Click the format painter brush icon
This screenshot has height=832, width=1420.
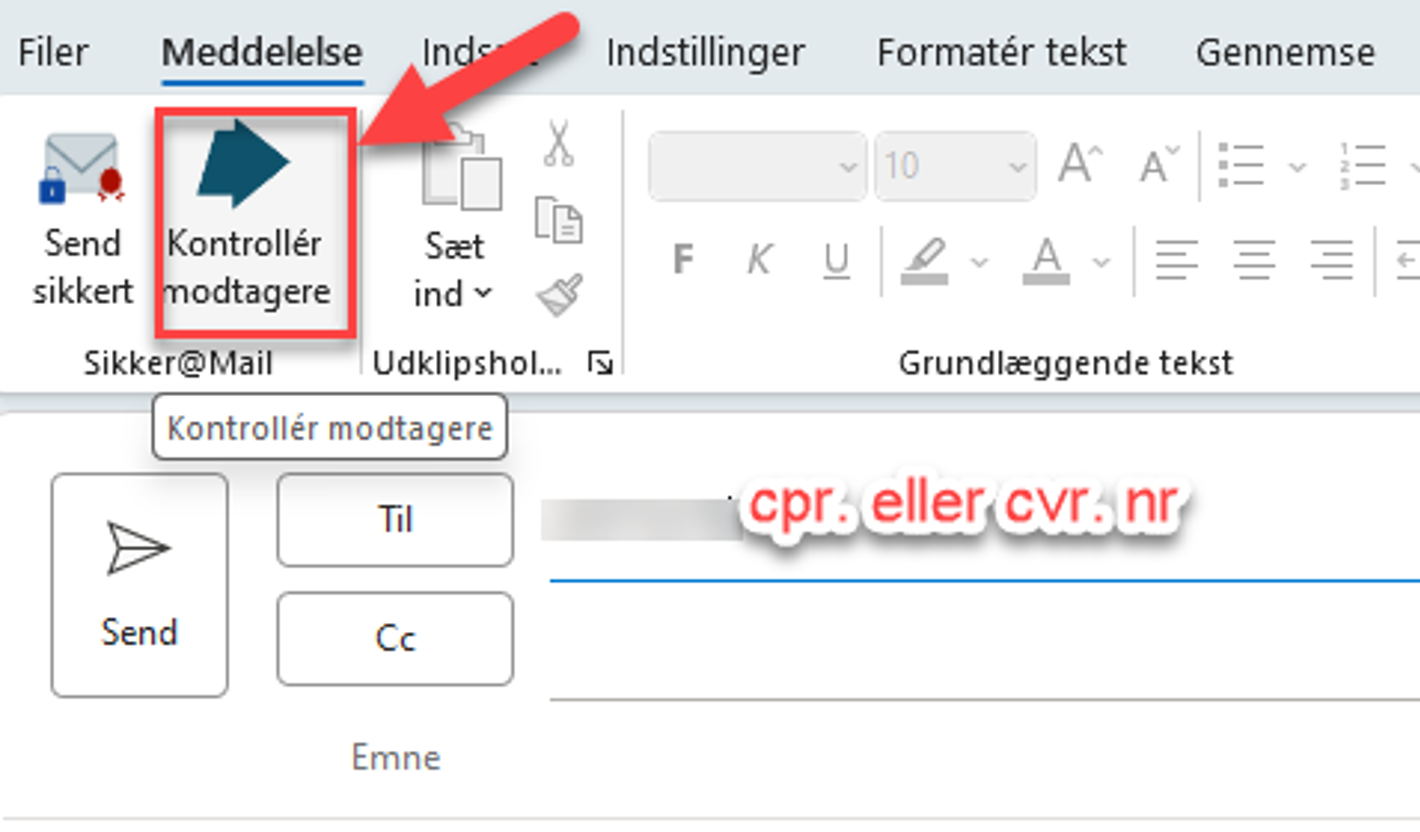click(558, 296)
